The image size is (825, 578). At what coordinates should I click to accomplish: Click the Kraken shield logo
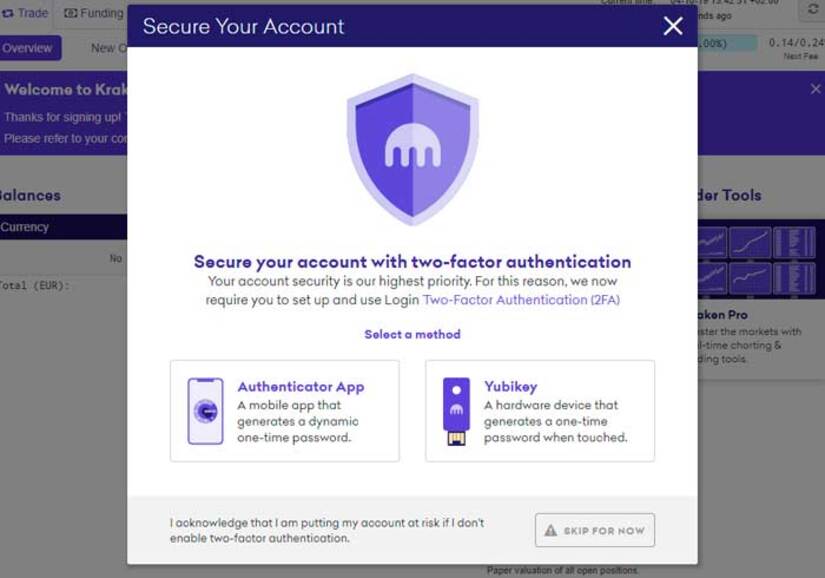coord(412,150)
